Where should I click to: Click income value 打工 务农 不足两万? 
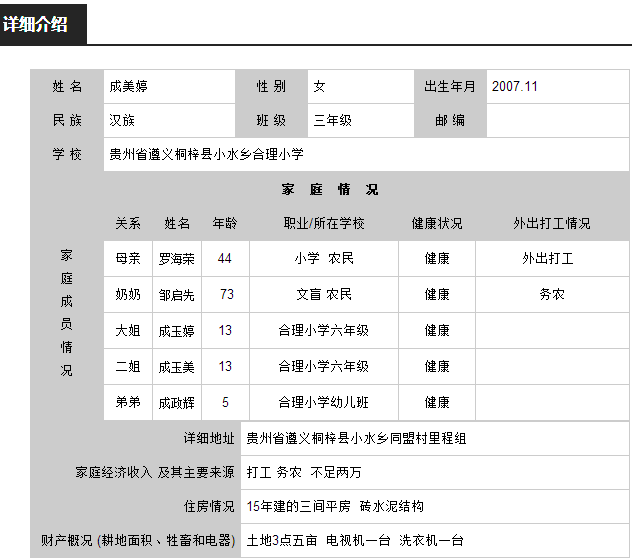pos(304,472)
